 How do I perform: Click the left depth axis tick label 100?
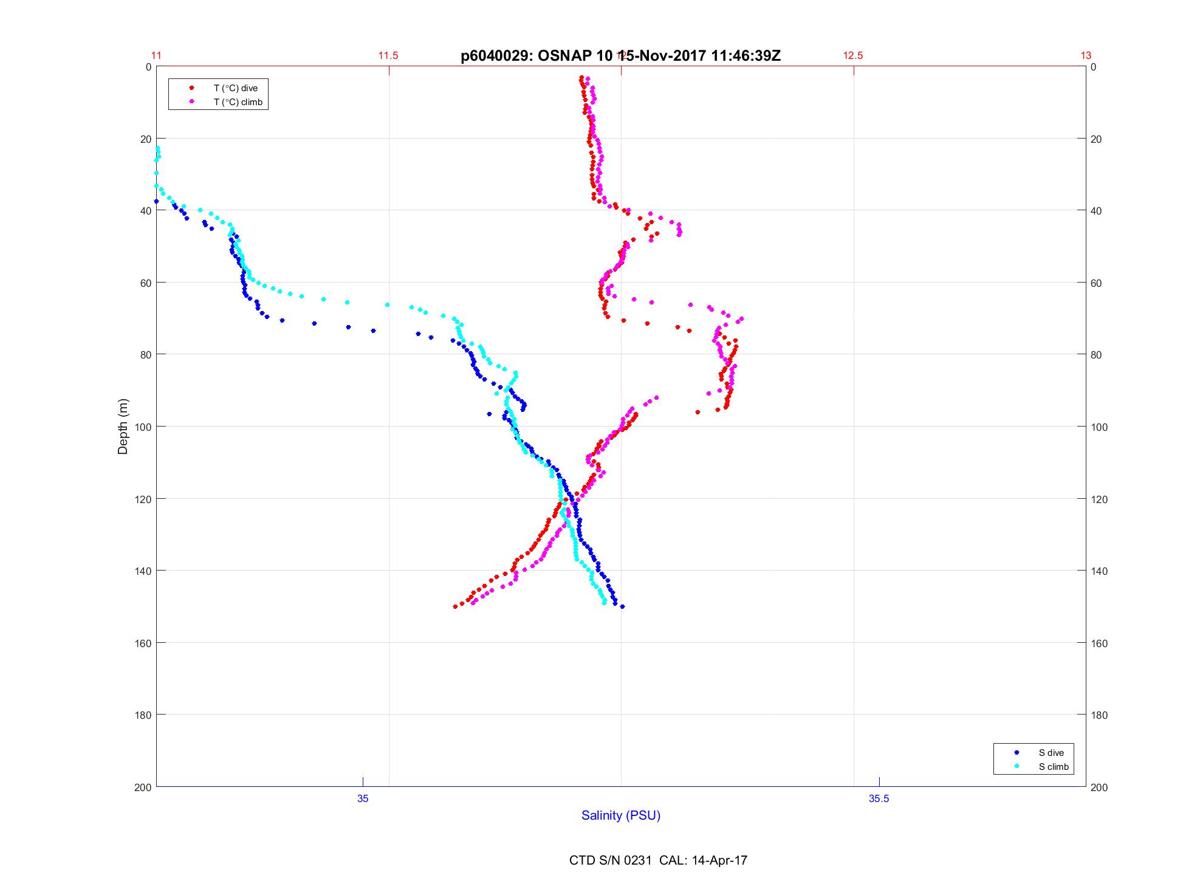tap(142, 427)
